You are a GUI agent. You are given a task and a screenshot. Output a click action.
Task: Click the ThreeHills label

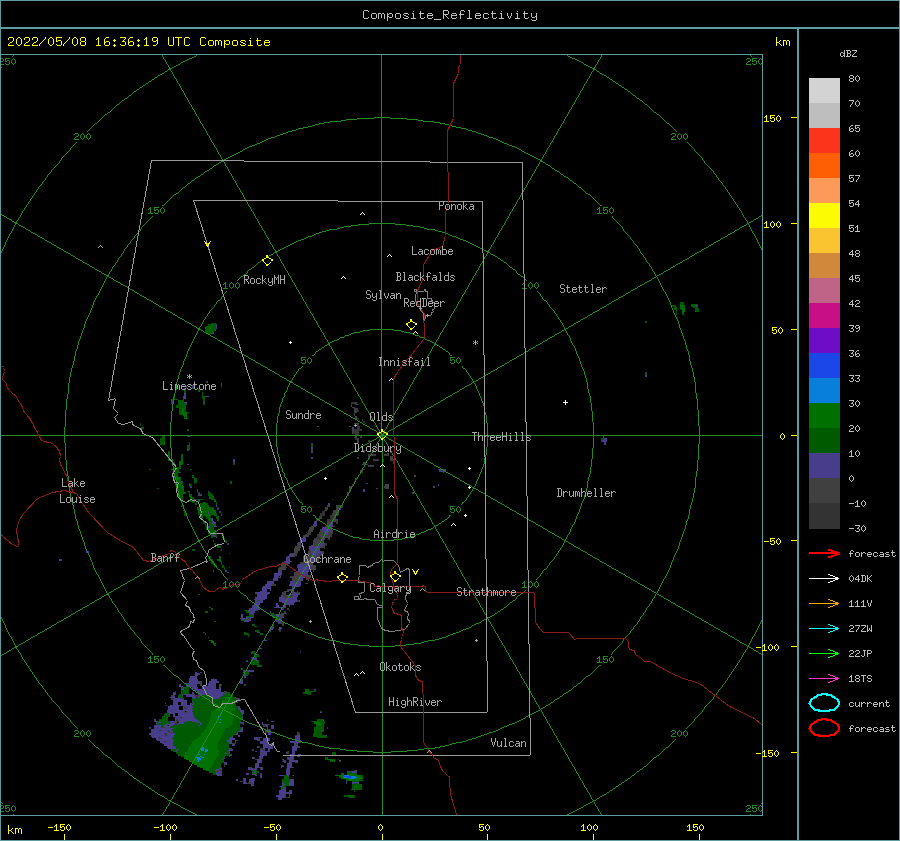coord(501,437)
